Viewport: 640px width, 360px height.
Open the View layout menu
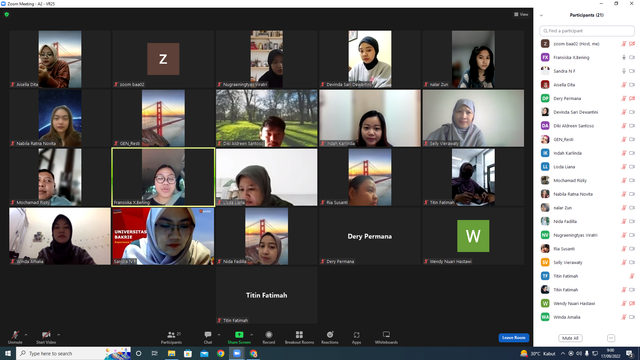point(521,14)
